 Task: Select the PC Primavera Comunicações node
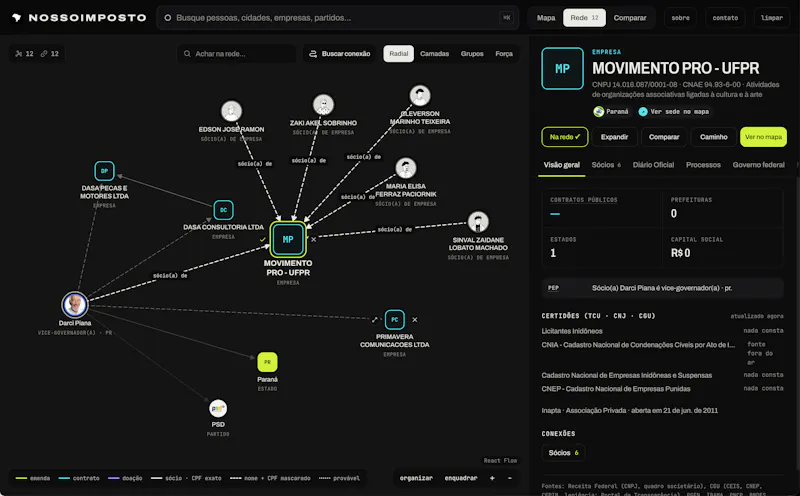[x=394, y=319]
